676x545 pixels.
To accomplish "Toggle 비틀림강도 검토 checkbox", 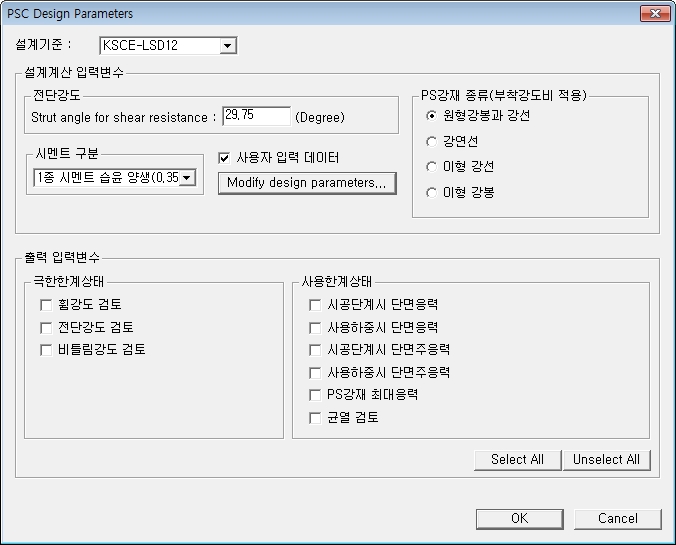I will point(46,350).
